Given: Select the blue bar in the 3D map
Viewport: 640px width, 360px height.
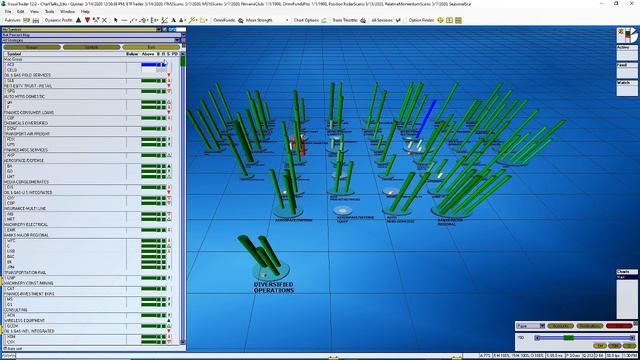Looking at the screenshot, I should click(427, 118).
